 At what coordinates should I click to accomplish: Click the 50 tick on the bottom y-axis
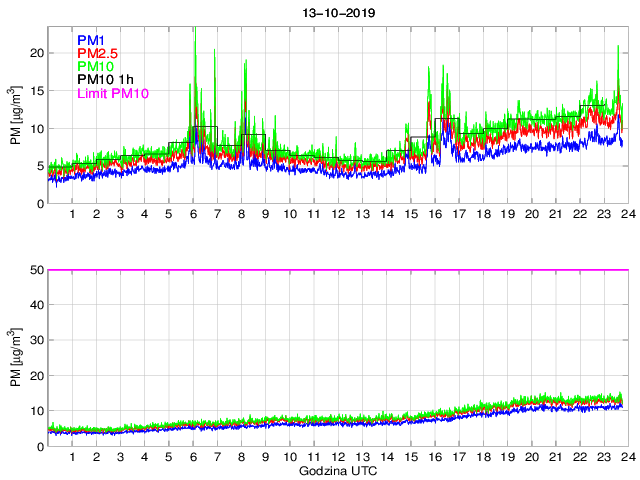tap(35, 270)
